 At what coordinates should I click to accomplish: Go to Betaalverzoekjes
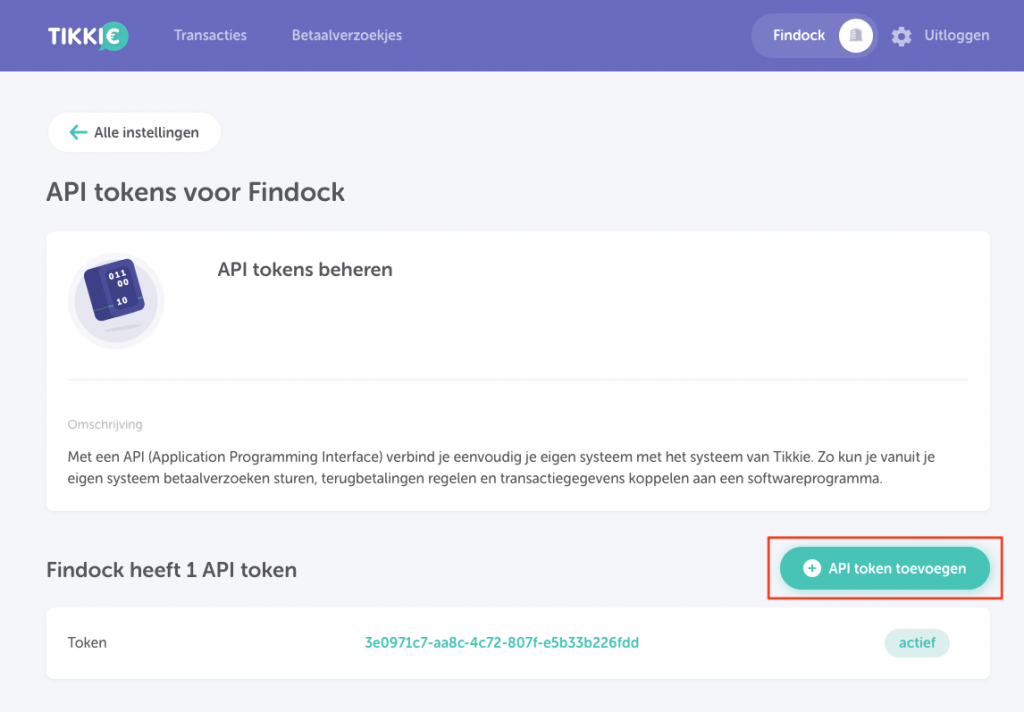point(347,35)
